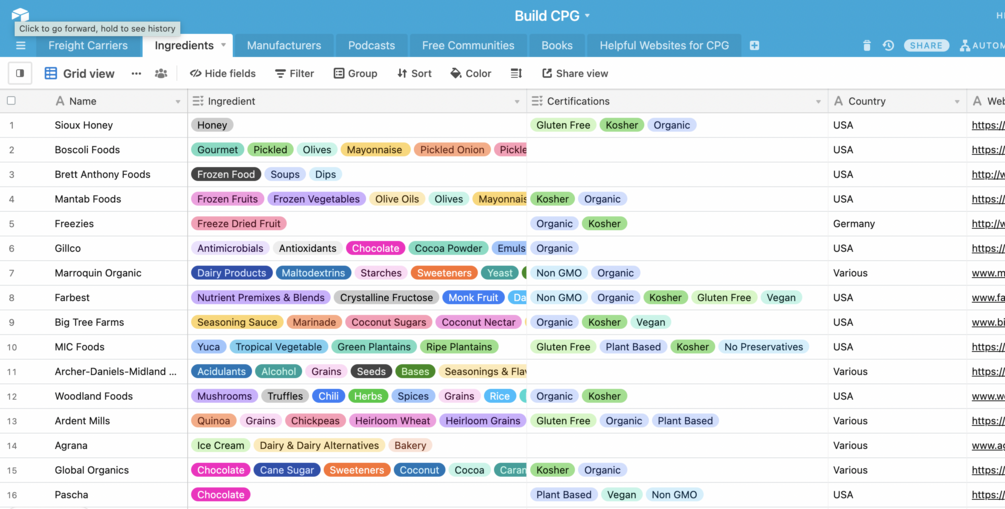Click the Dairy & Dairy Alternatives tag
Image resolution: width=1005 pixels, height=509 pixels.
(x=319, y=446)
